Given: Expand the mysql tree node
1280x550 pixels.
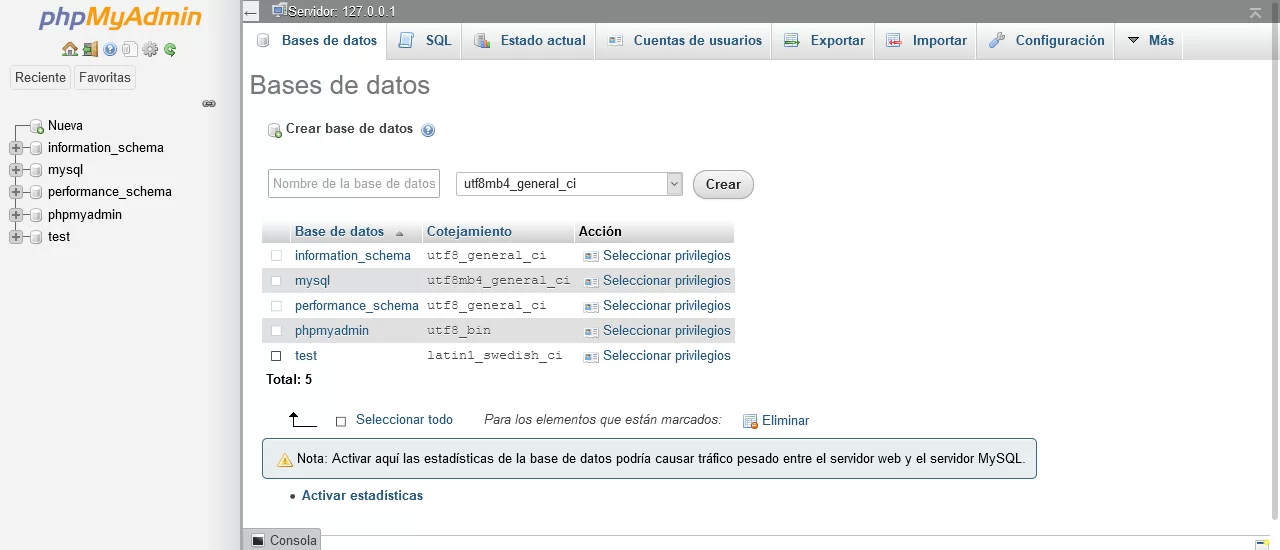Looking at the screenshot, I should tap(16, 170).
